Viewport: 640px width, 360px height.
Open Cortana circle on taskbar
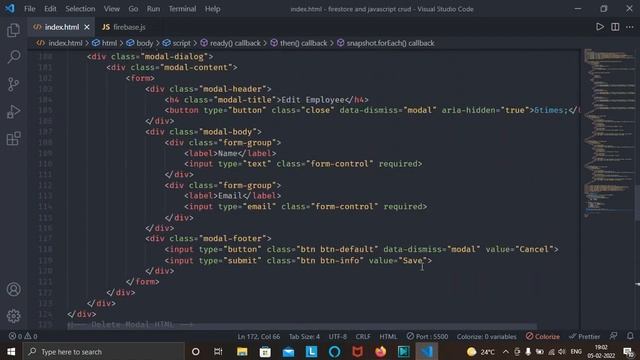coord(196,351)
